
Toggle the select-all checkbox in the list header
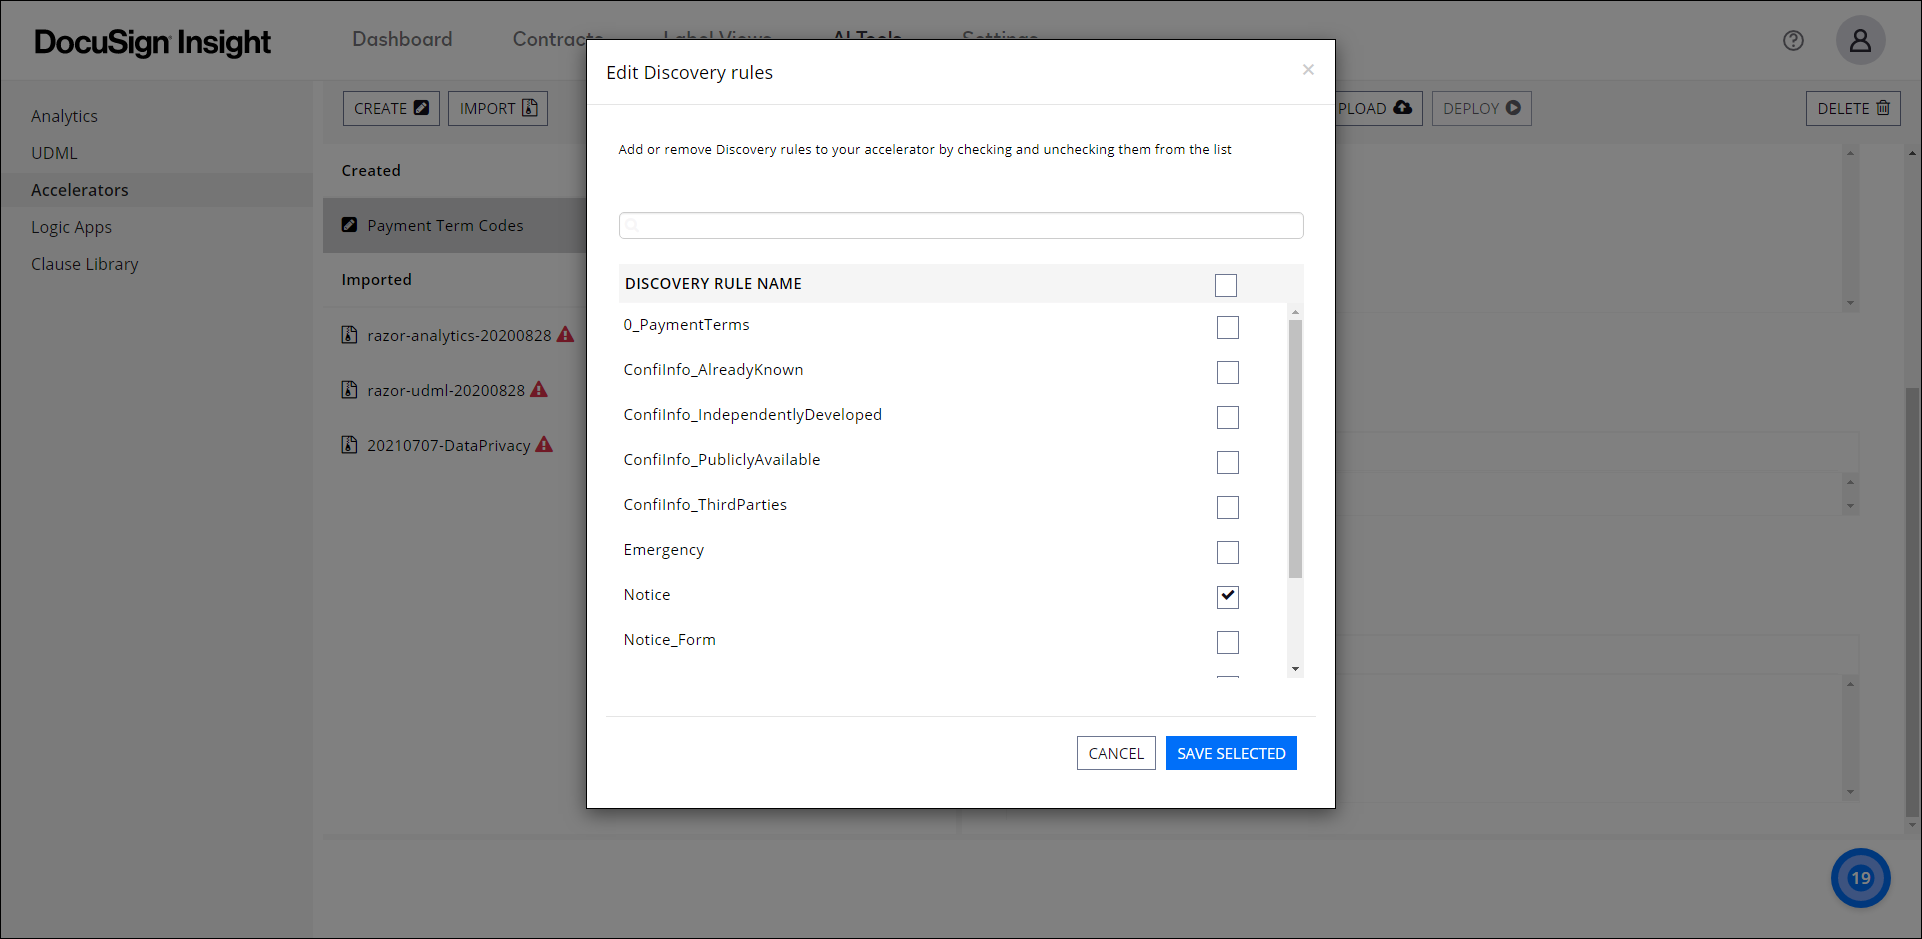[x=1226, y=285]
